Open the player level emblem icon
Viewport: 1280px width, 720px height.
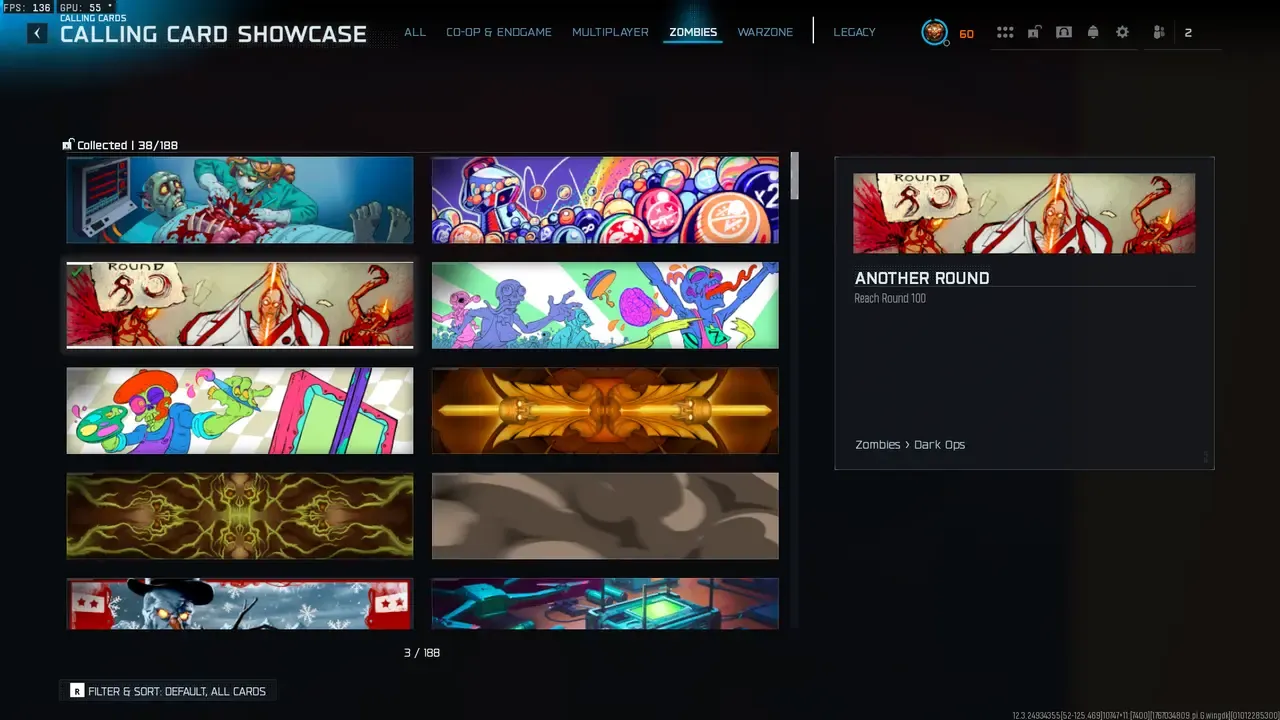(x=934, y=33)
